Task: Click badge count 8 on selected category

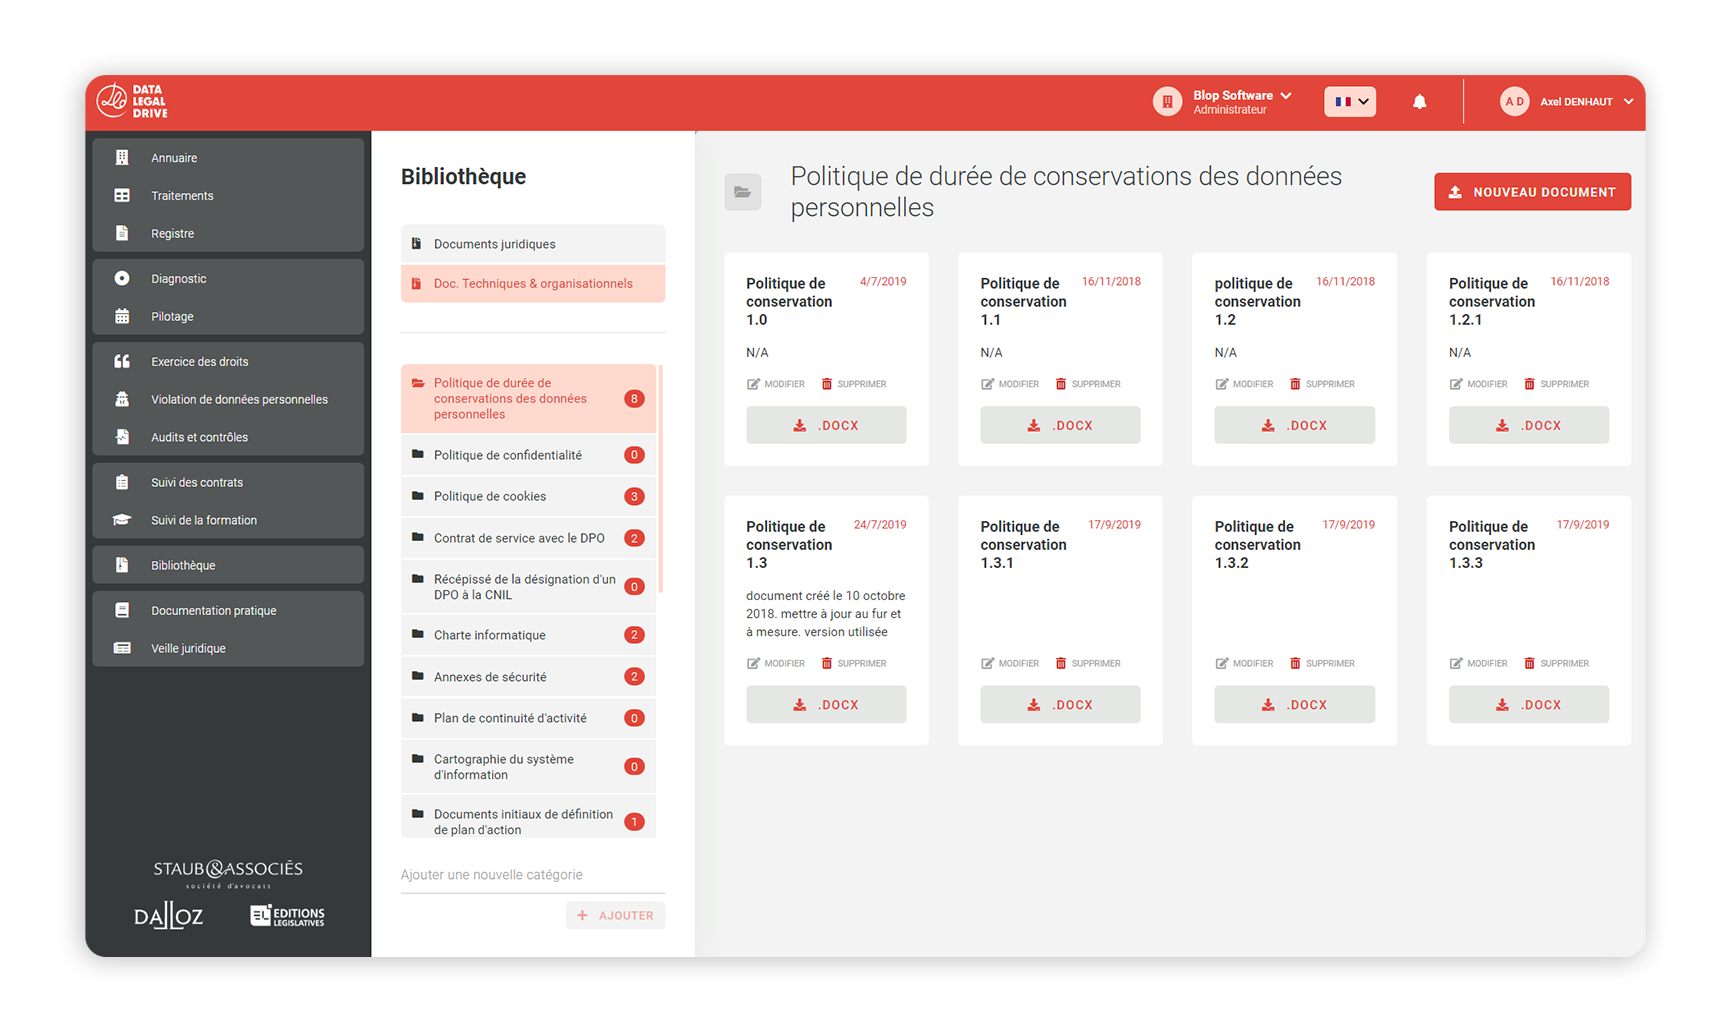Action: coord(634,399)
